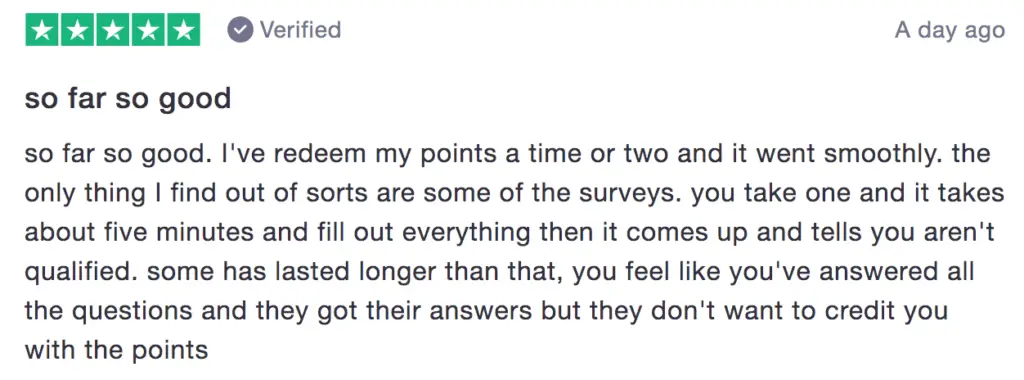Click 'with the points' on last line
1024x380 pixels.
click(x=116, y=351)
